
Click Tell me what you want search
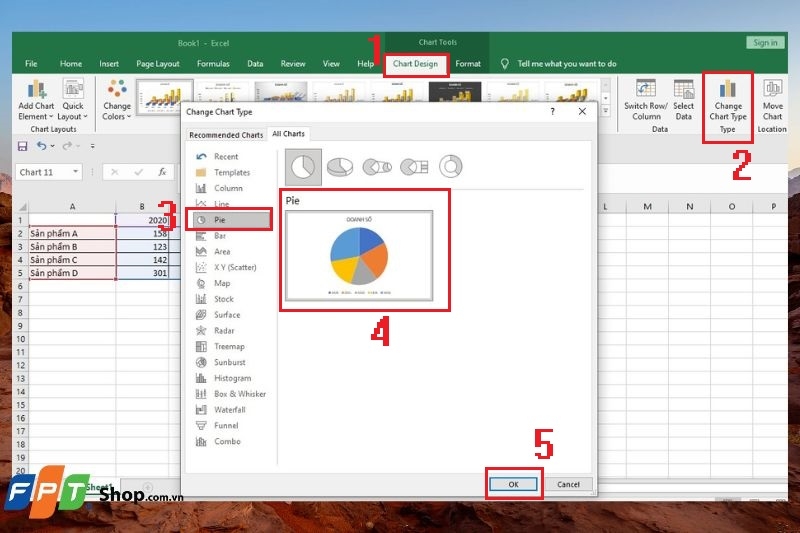[x=566, y=64]
